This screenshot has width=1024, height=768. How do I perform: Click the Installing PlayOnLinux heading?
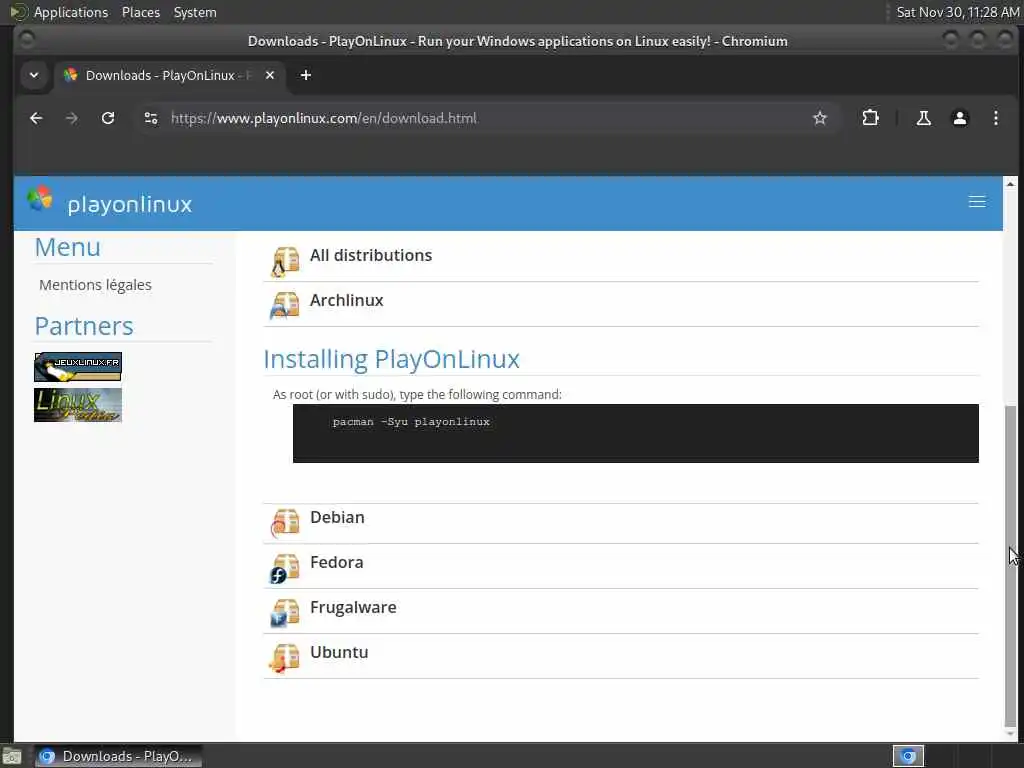click(x=391, y=359)
